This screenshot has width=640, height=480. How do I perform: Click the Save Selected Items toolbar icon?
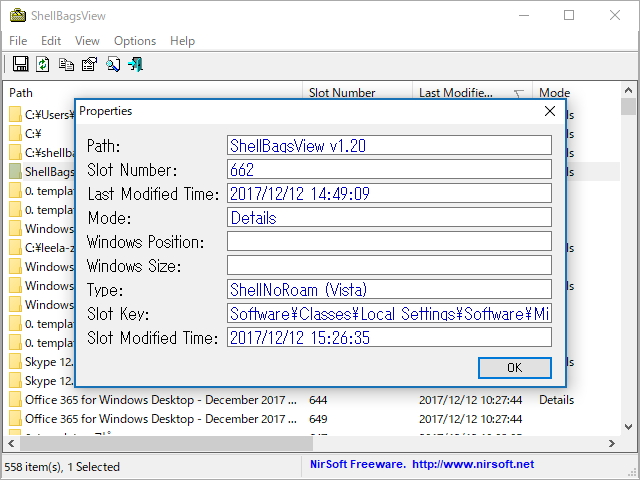[20, 64]
